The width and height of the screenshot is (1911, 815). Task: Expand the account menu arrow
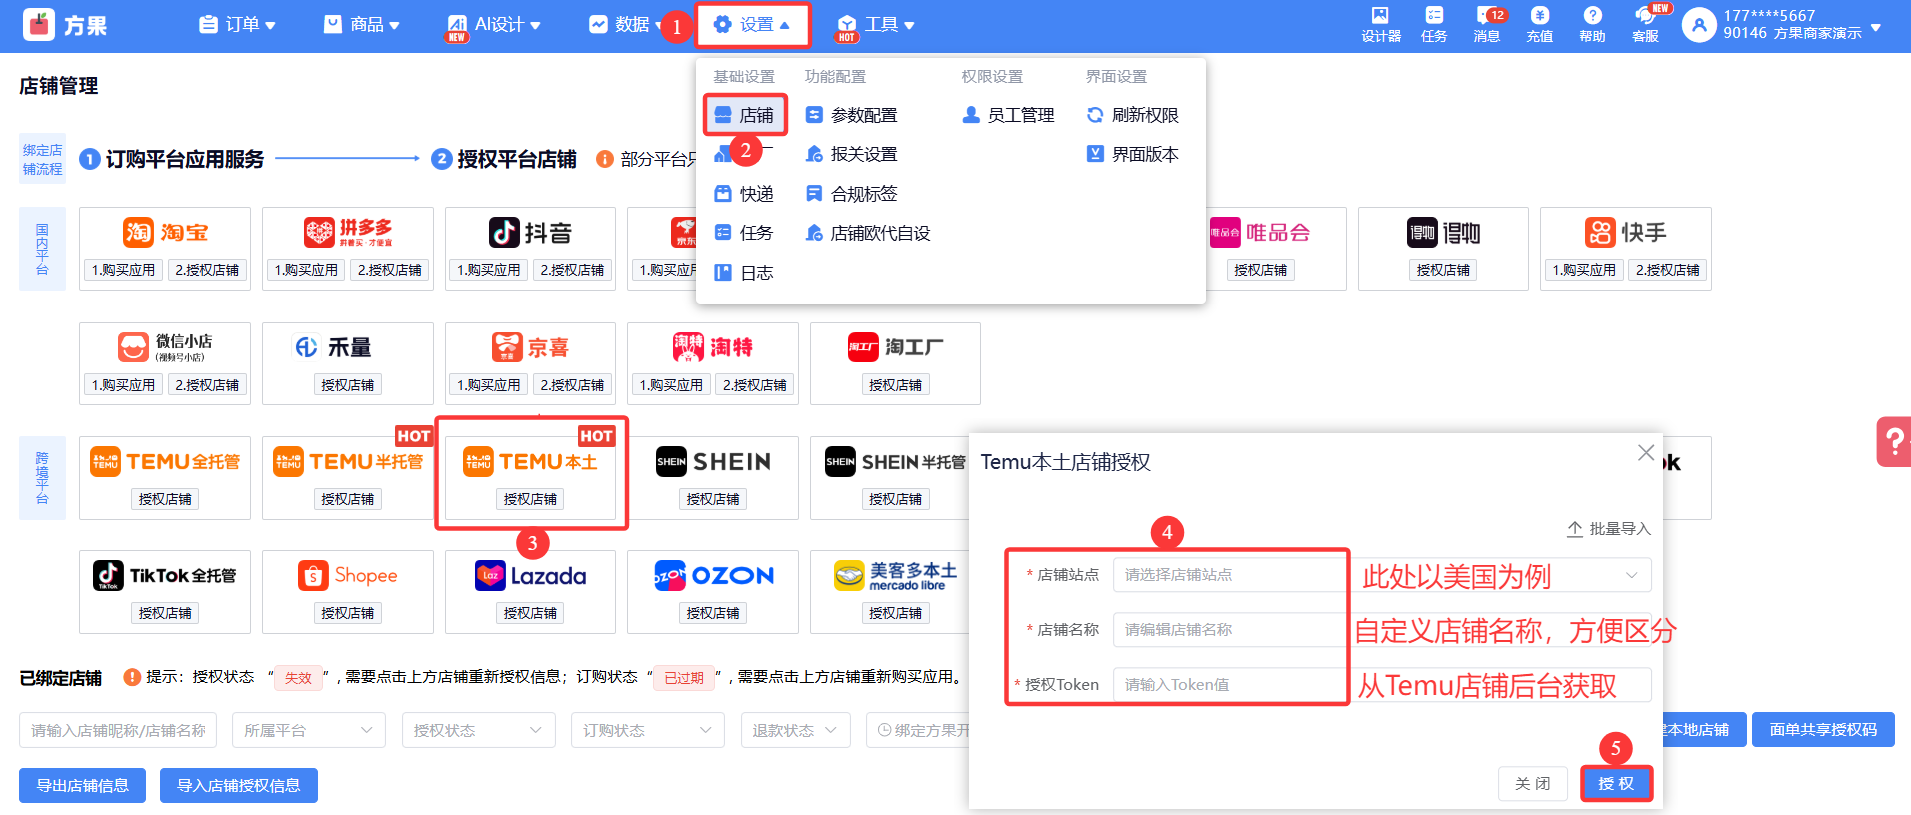point(1876,28)
